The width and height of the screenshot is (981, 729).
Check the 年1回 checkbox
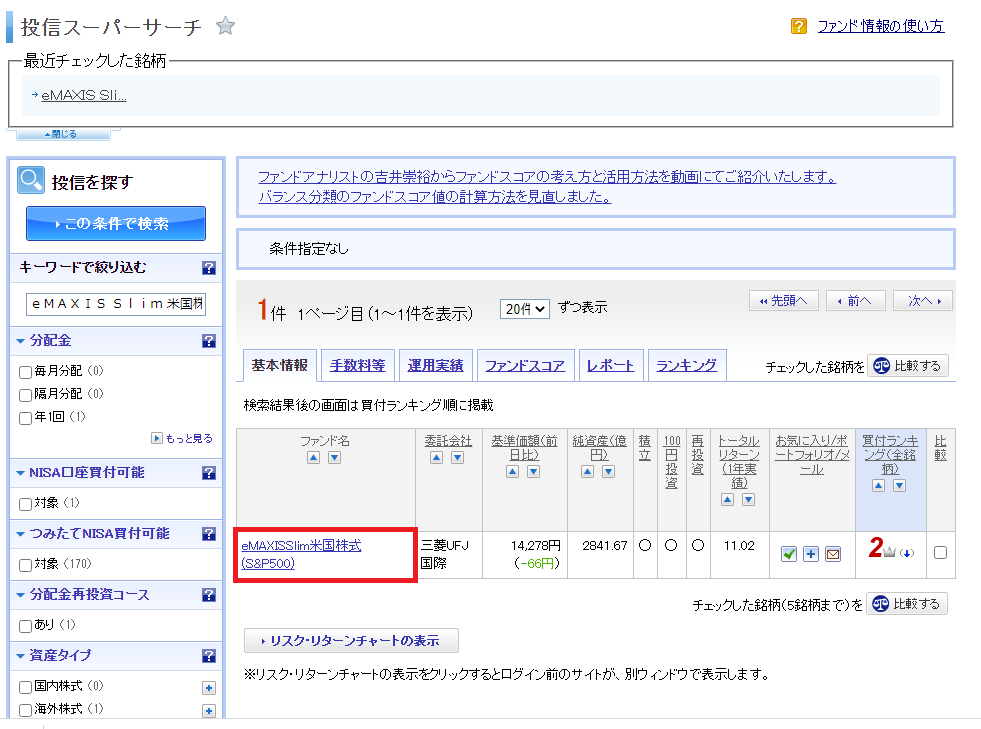click(x=26, y=418)
